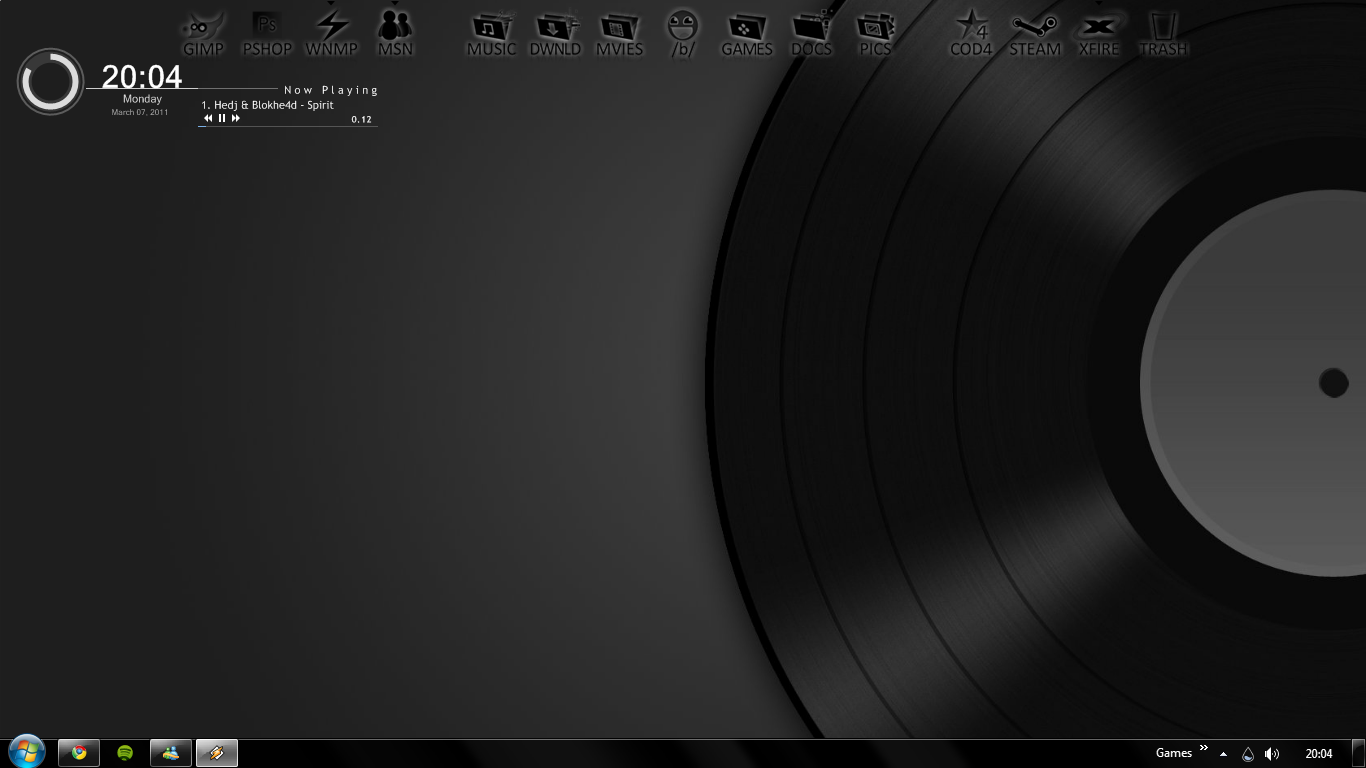The image size is (1366, 768).
Task: Click the Monday day label
Action: pos(142,99)
